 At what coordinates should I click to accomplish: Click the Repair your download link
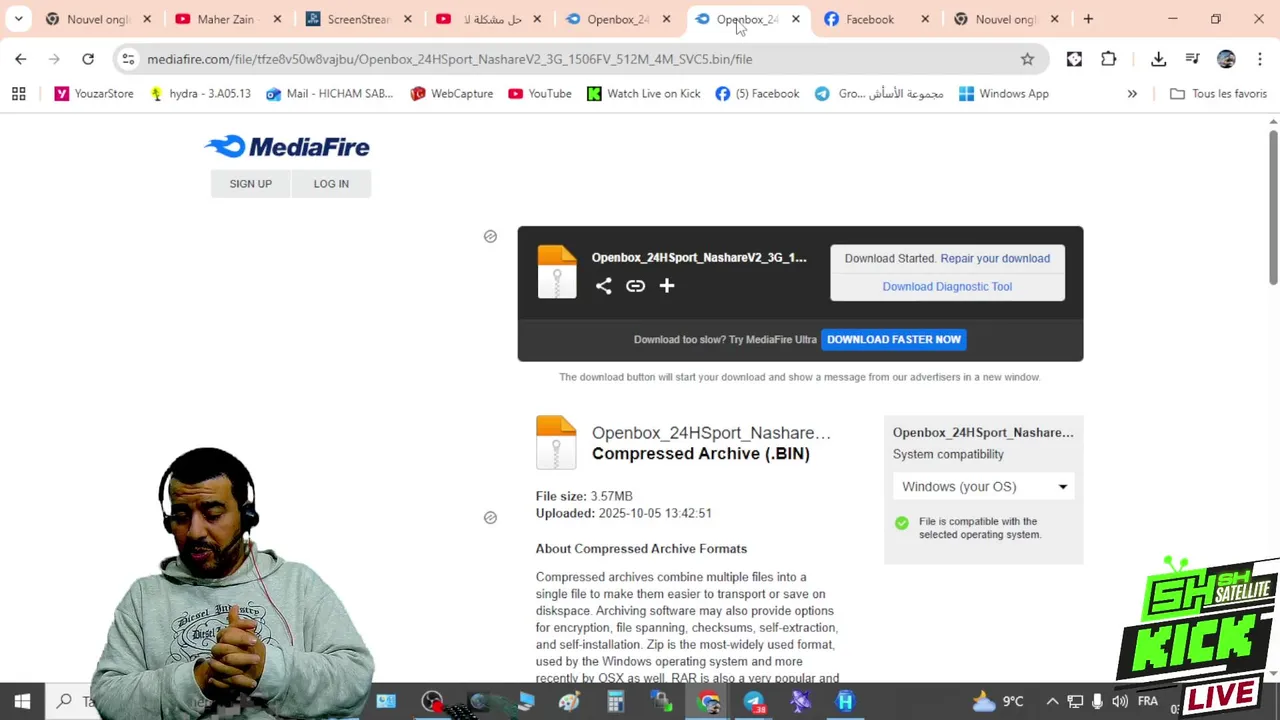click(995, 258)
